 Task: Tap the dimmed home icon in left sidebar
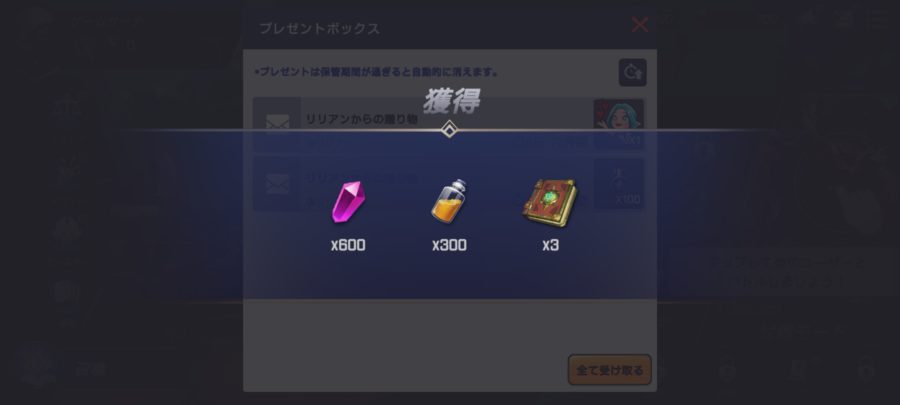(x=68, y=229)
